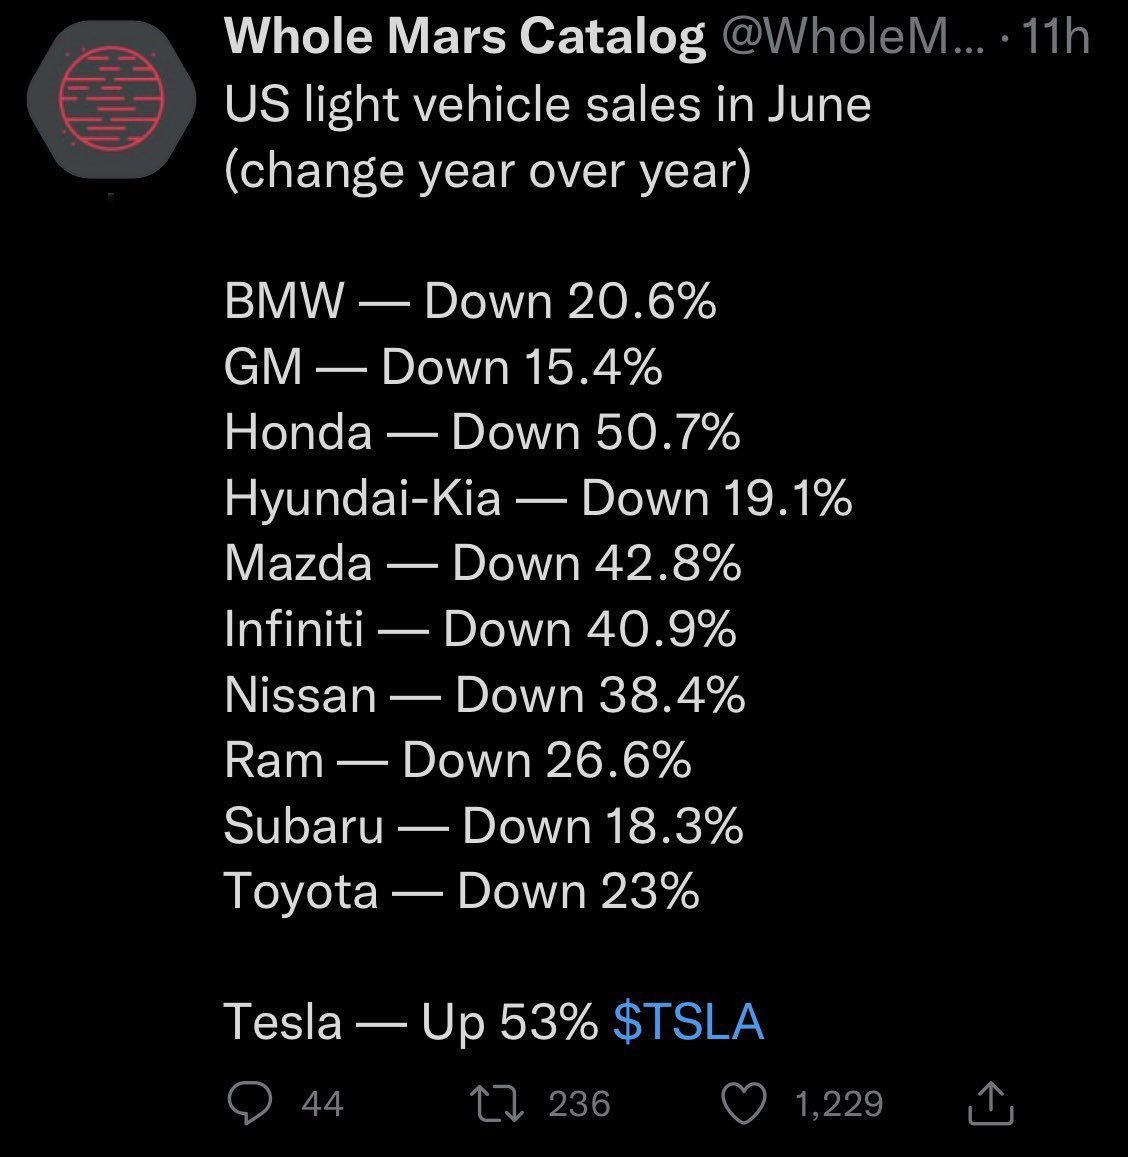Click the 44 replies count
This screenshot has height=1157, width=1128.
tap(322, 1104)
